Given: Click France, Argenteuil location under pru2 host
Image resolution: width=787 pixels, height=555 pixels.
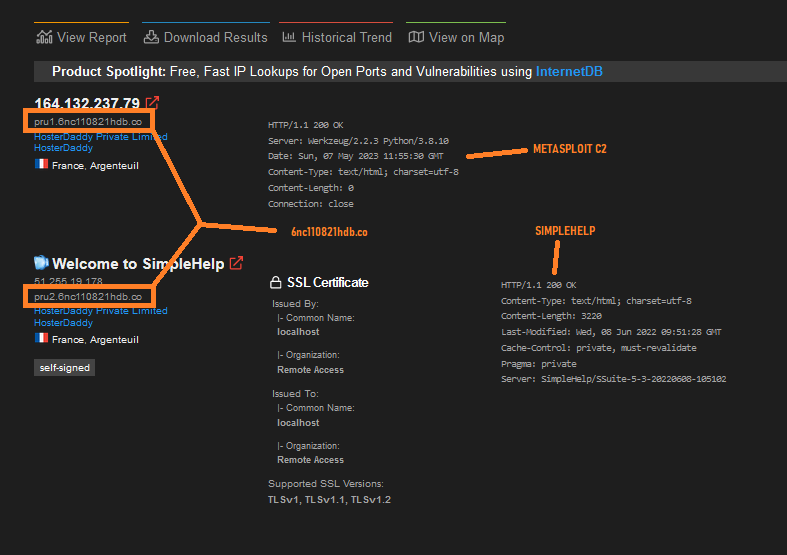Looking at the screenshot, I should (95, 340).
